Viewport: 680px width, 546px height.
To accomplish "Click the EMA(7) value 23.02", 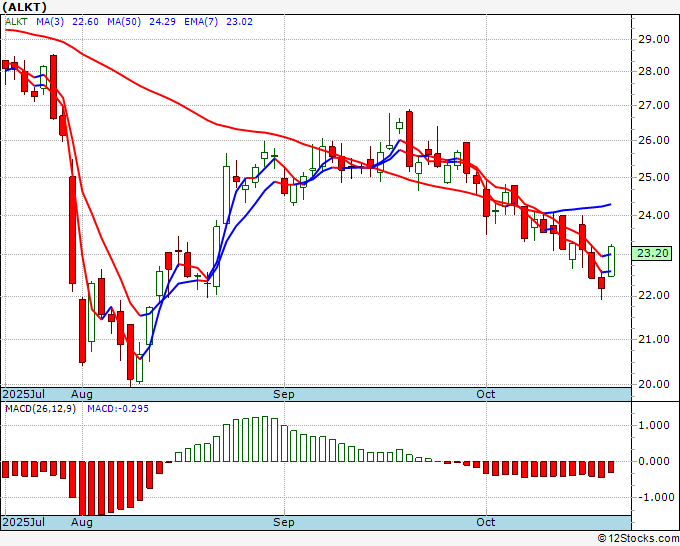I will coord(239,22).
